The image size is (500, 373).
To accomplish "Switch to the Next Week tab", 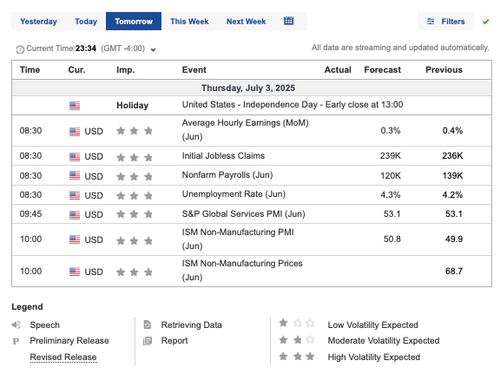I will click(246, 21).
